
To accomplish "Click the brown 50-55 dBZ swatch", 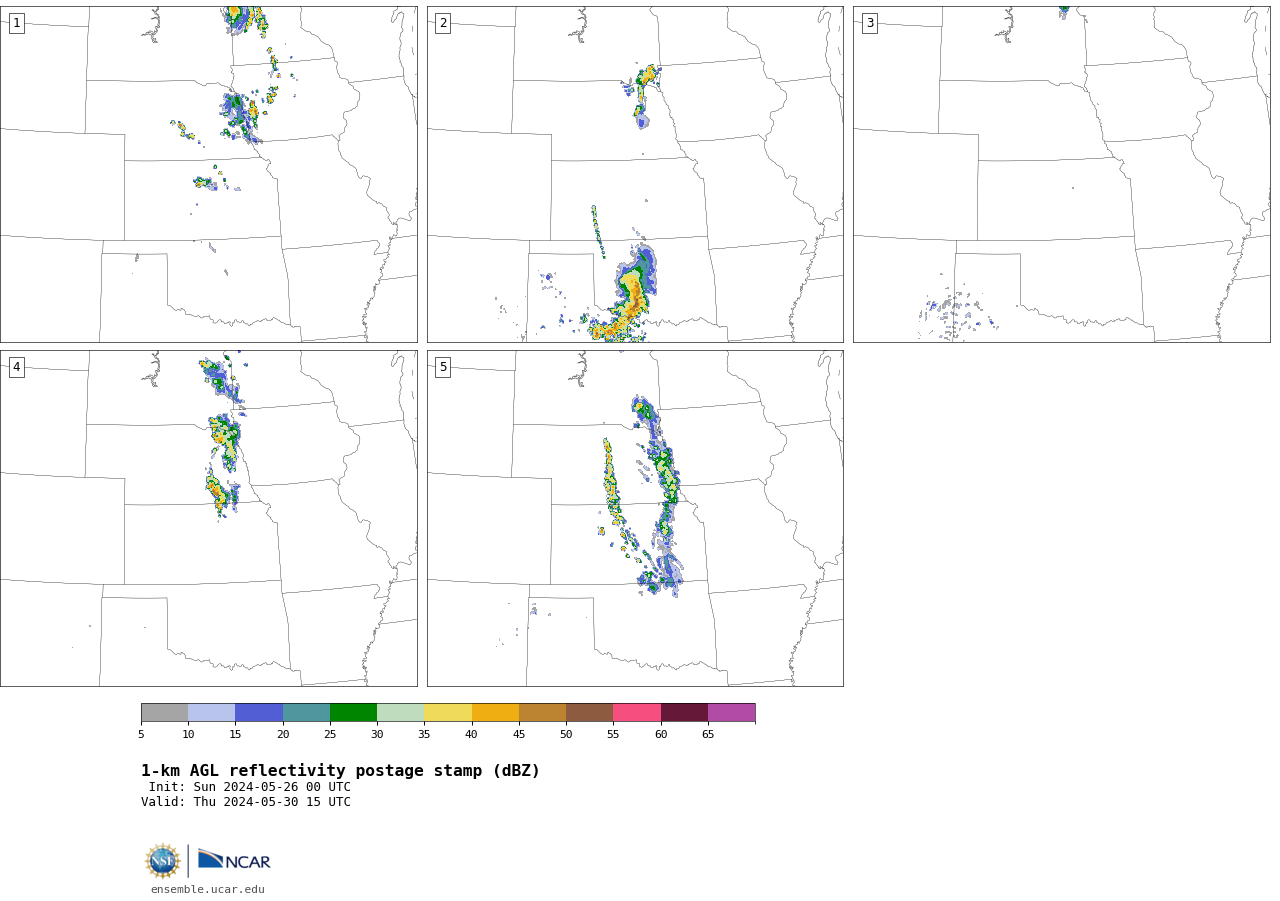I will tap(589, 713).
